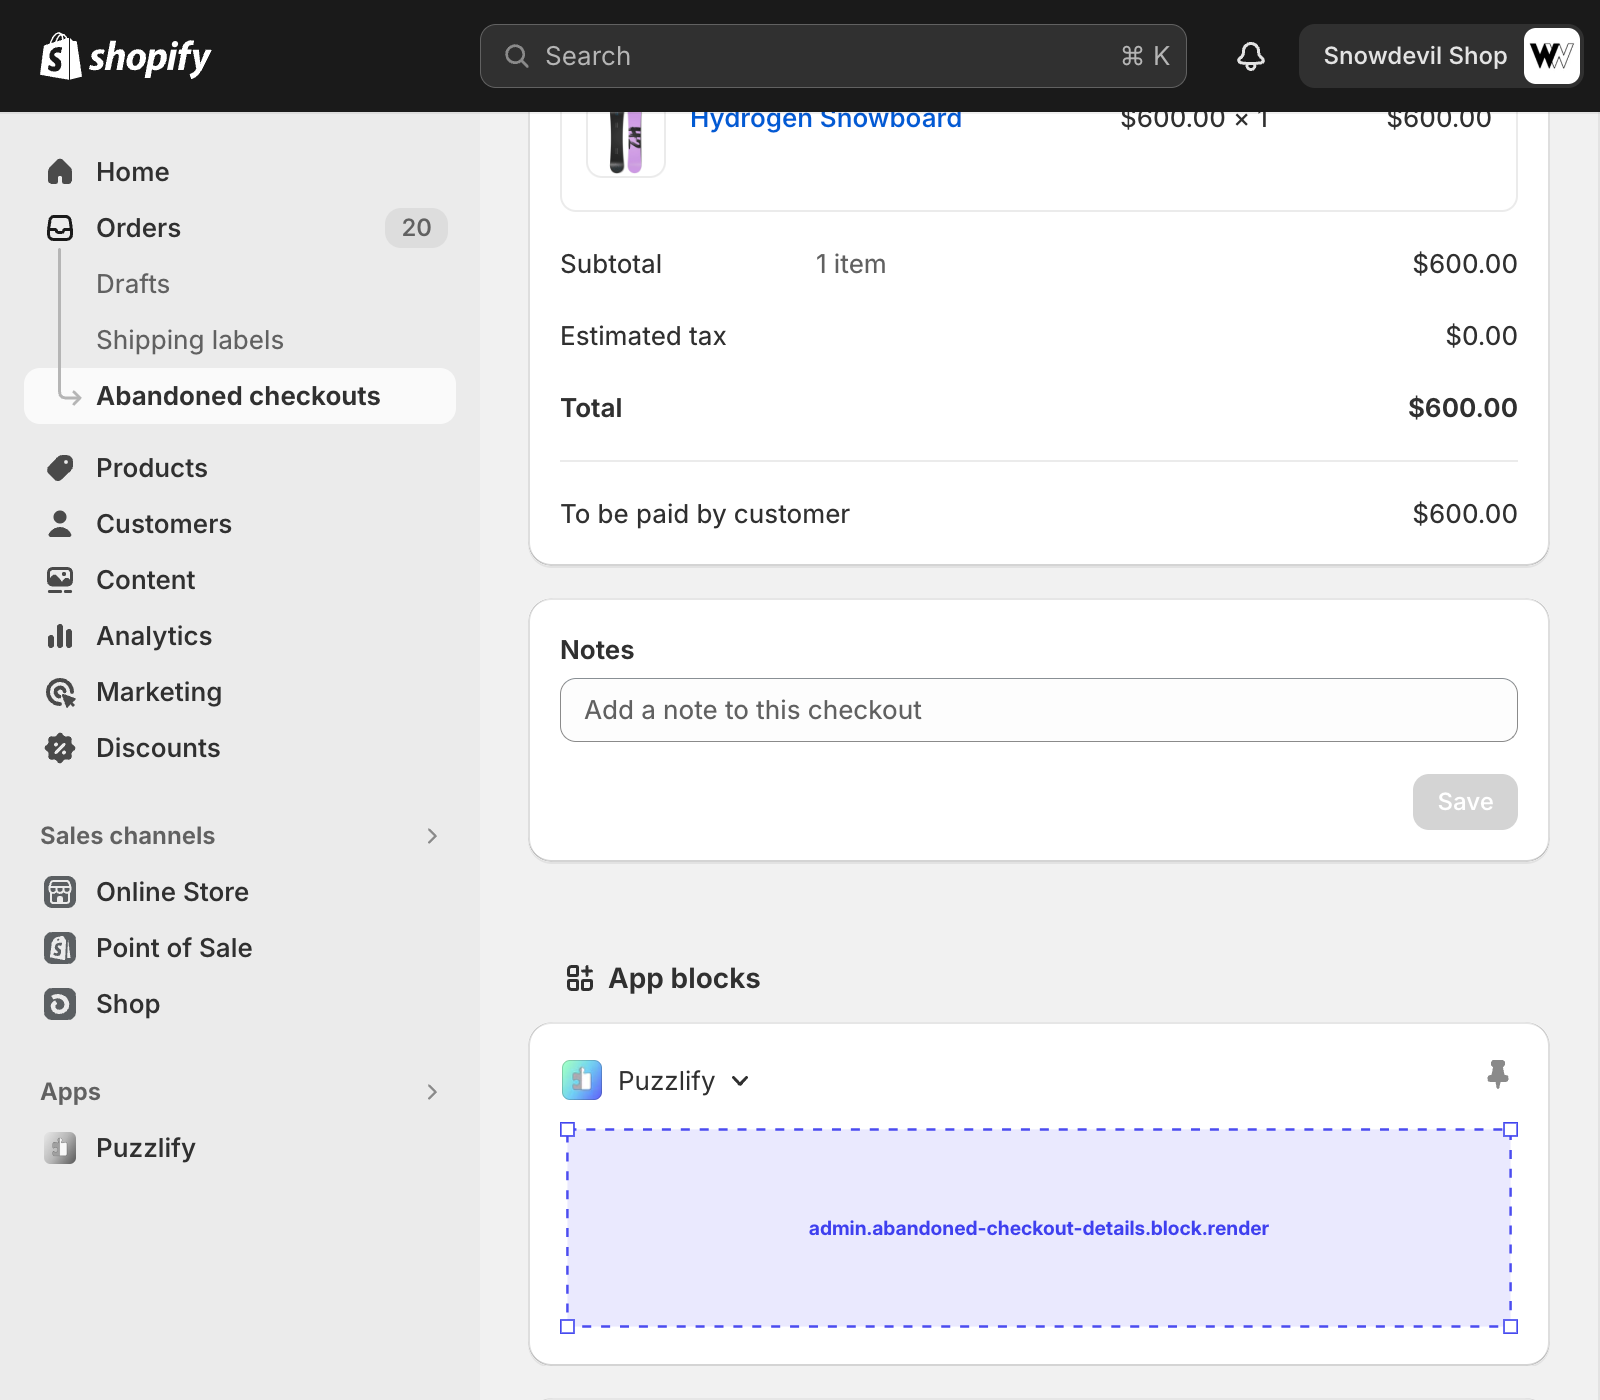Screen dimensions: 1600x1400
Task: Go to Drafts under Orders
Action: (x=133, y=284)
